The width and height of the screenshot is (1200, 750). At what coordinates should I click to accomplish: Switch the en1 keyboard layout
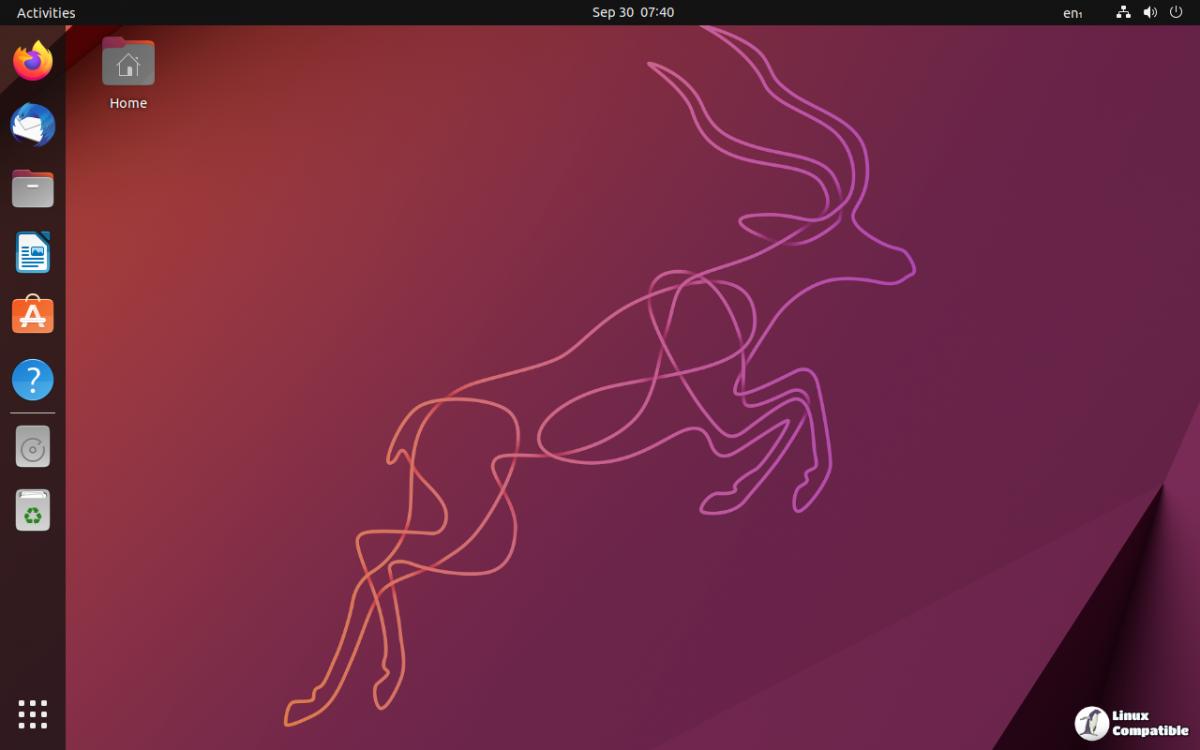(x=1074, y=13)
